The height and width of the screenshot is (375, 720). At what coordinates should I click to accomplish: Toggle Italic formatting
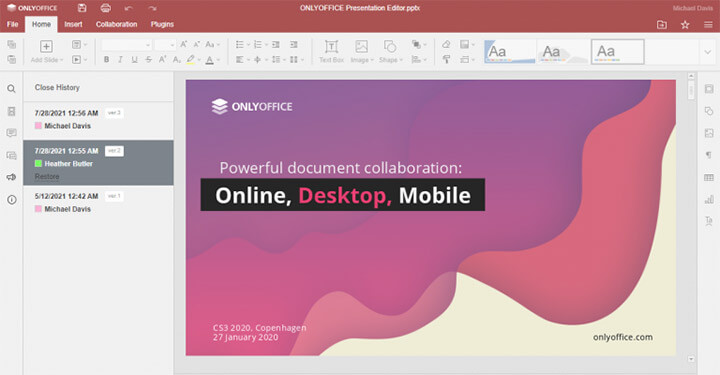click(120, 59)
